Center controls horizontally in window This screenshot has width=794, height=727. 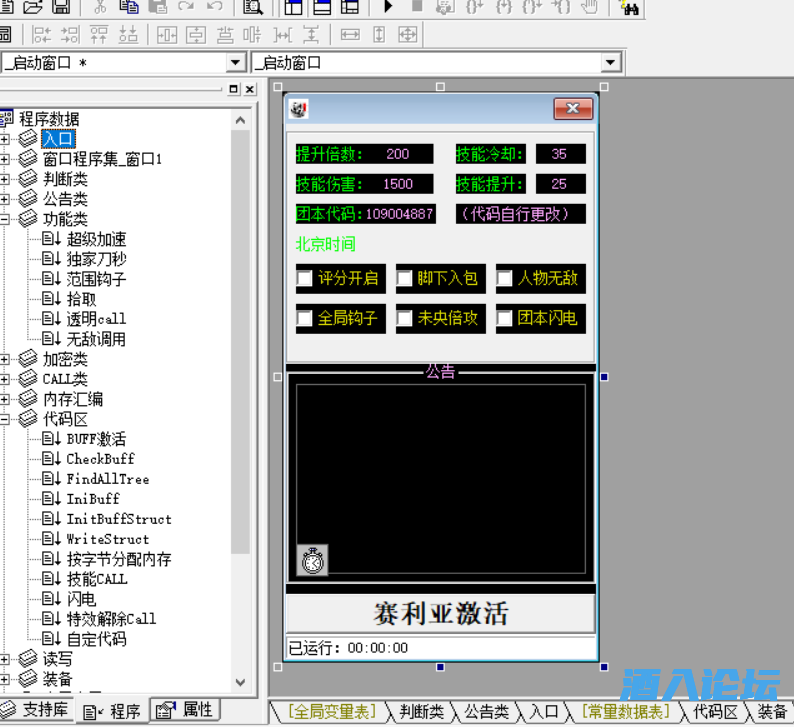point(167,35)
